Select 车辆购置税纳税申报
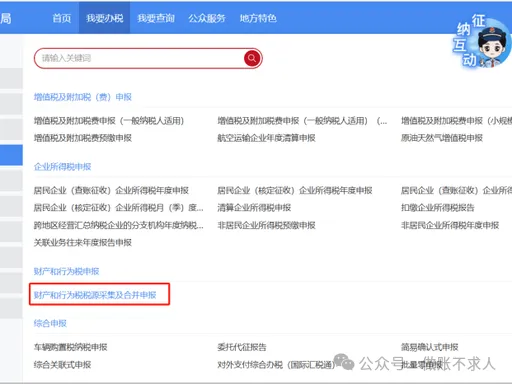The height and width of the screenshot is (384, 512). click(70, 347)
